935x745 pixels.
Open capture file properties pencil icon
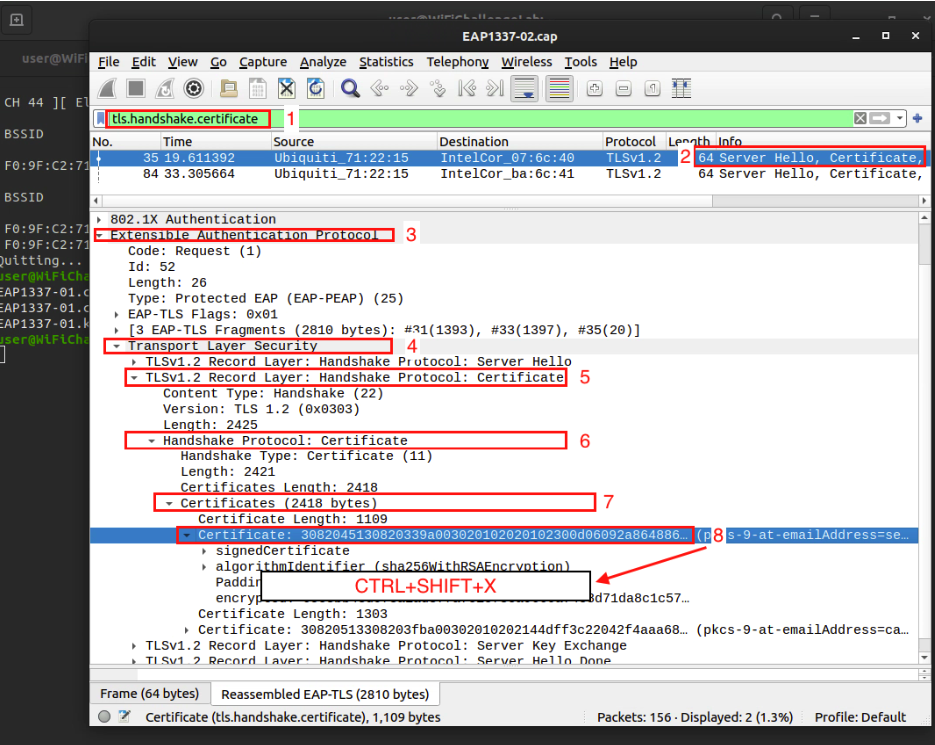click(124, 716)
